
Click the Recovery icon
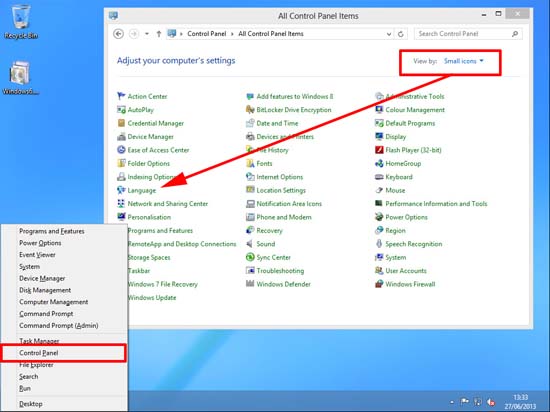[250, 230]
